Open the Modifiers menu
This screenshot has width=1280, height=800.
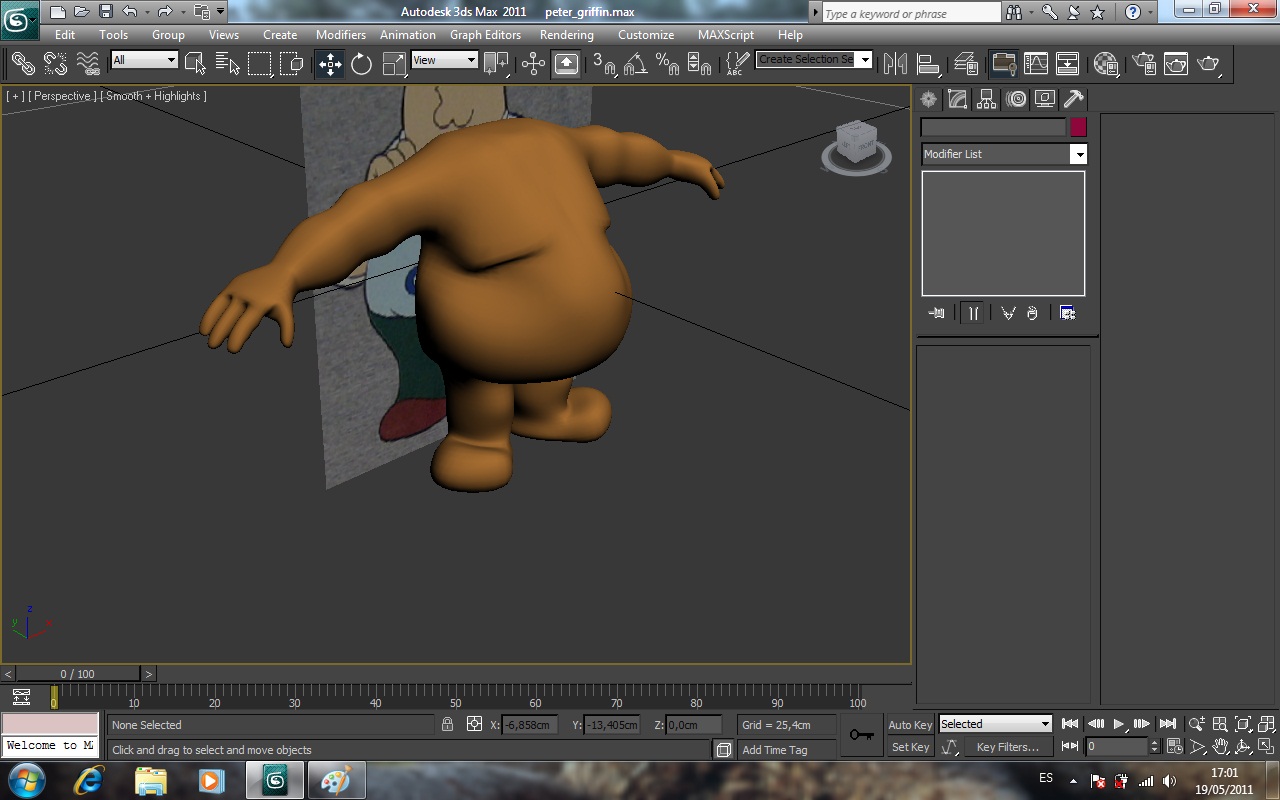click(341, 35)
